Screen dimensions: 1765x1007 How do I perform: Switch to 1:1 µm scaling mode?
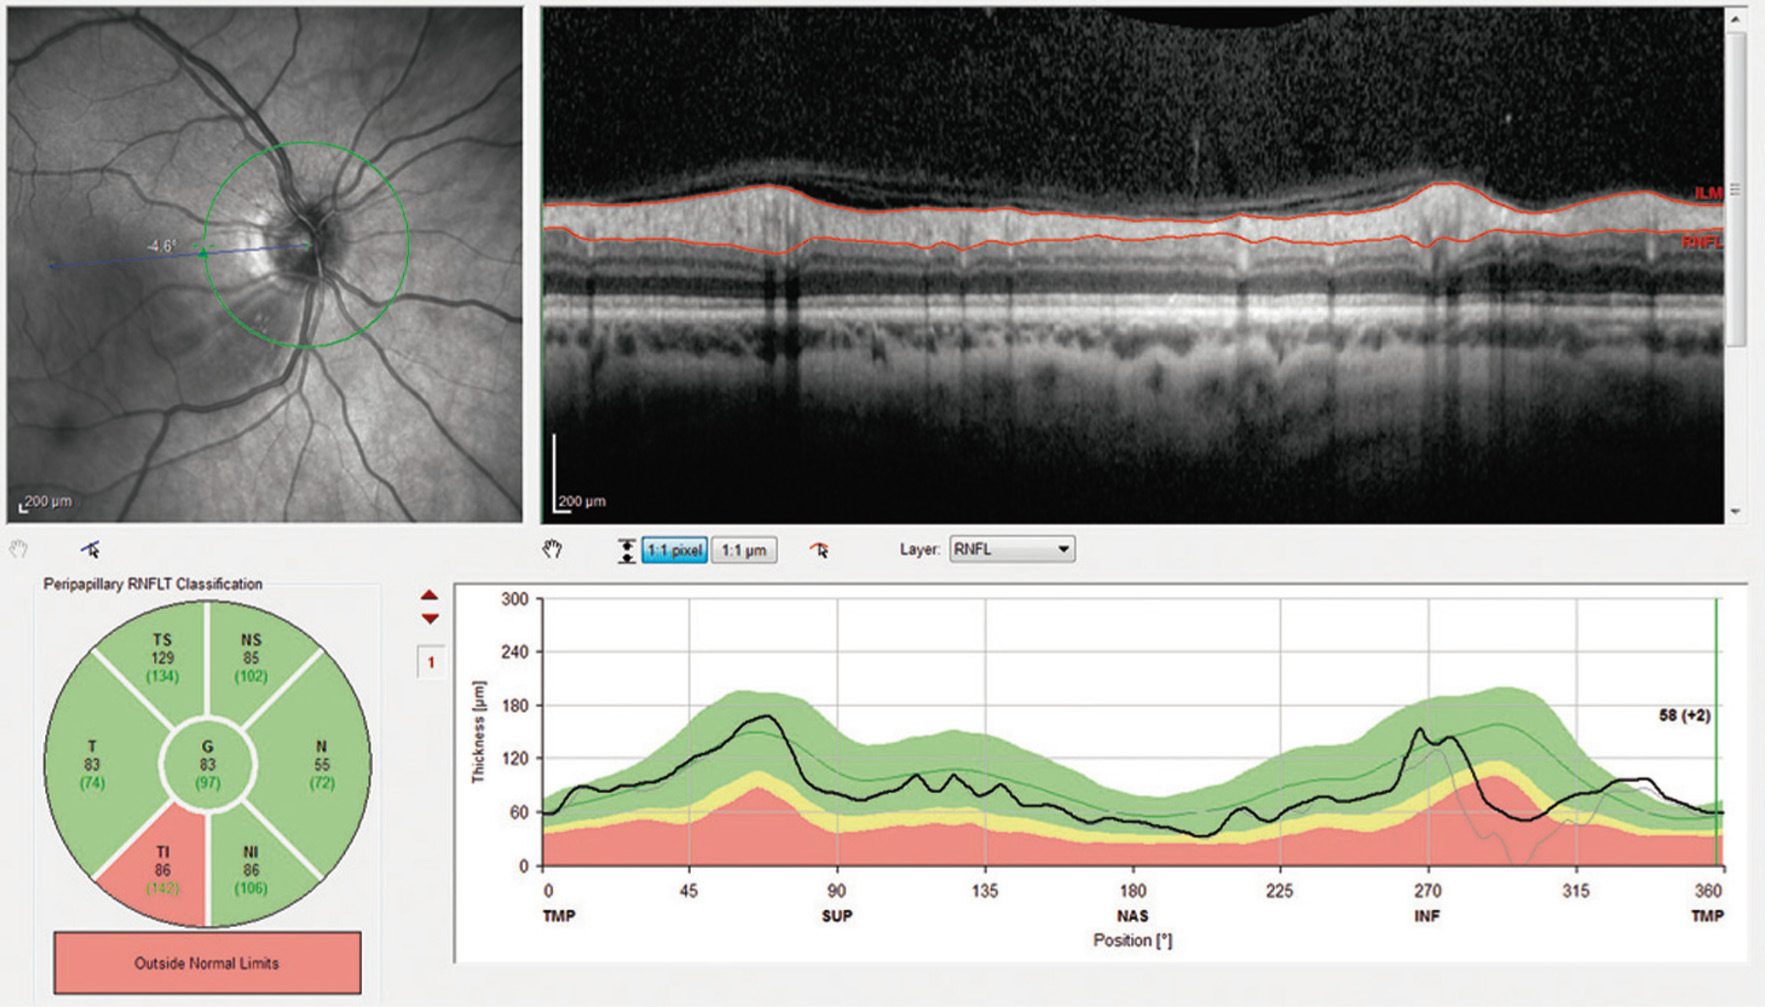[x=743, y=550]
